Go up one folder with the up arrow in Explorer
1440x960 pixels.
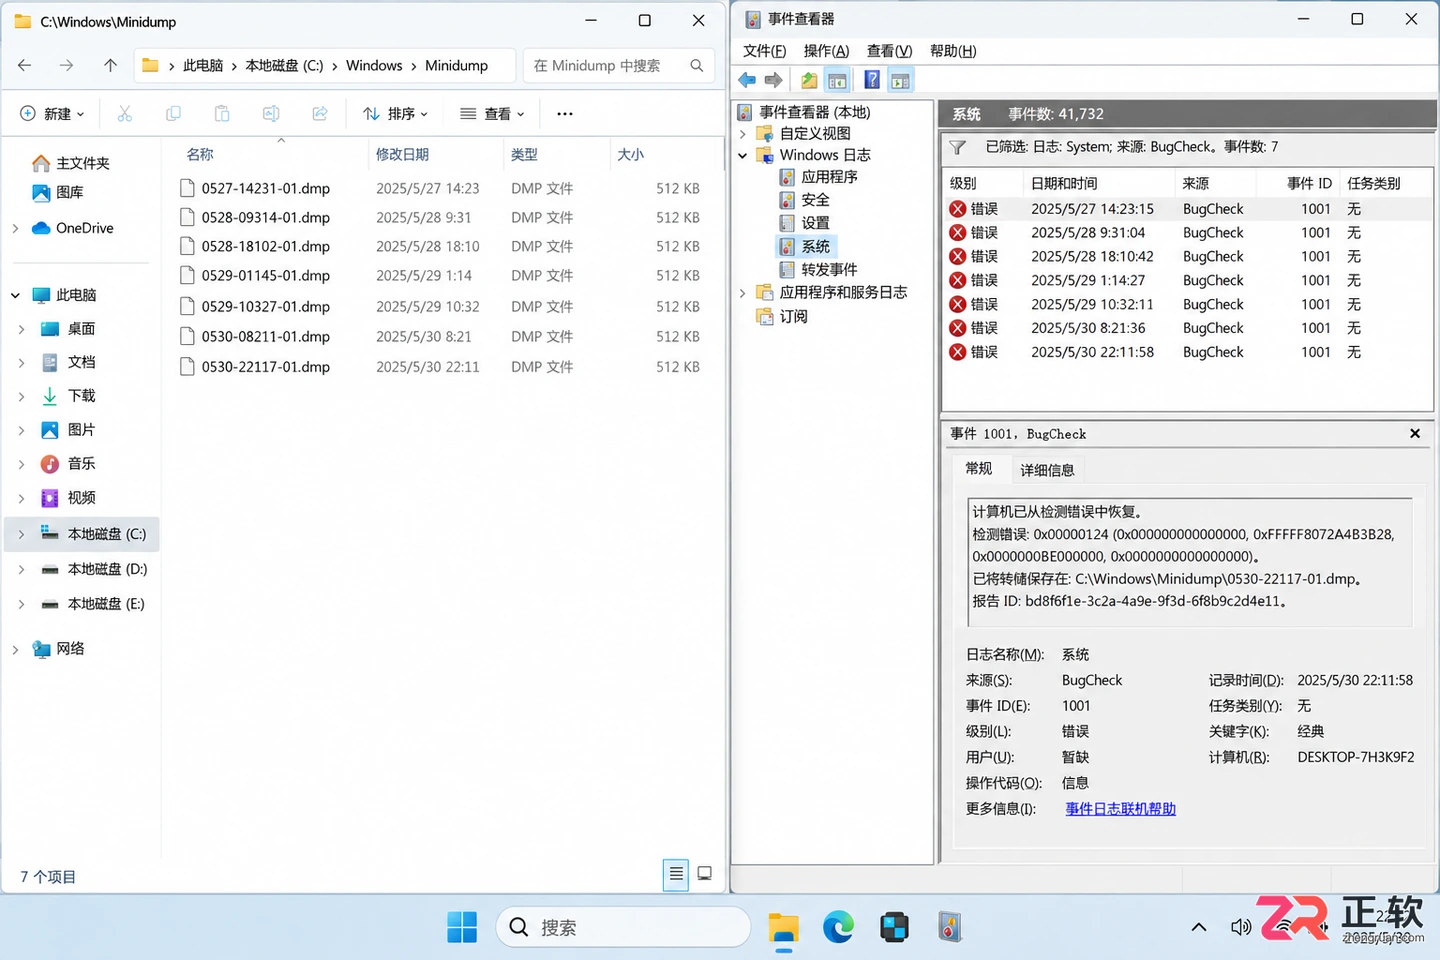tap(110, 65)
